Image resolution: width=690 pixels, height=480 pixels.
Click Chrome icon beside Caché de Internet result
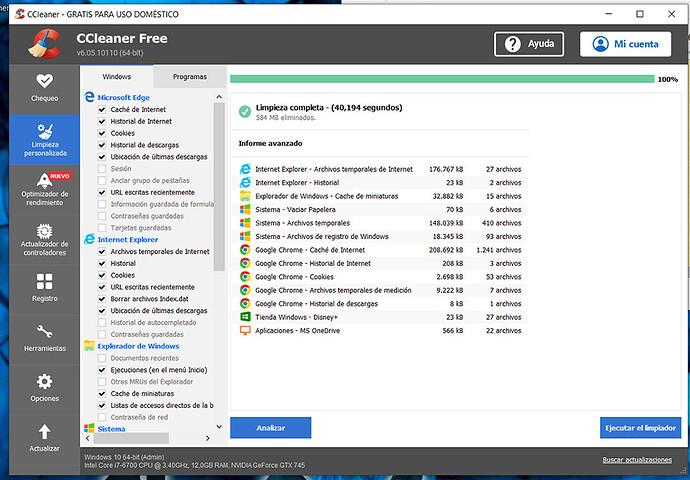coord(245,250)
